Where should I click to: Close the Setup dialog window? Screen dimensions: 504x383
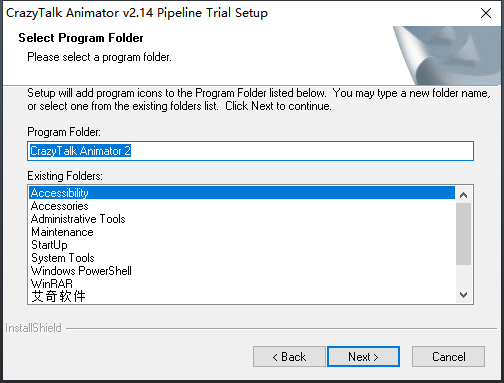[x=486, y=13]
